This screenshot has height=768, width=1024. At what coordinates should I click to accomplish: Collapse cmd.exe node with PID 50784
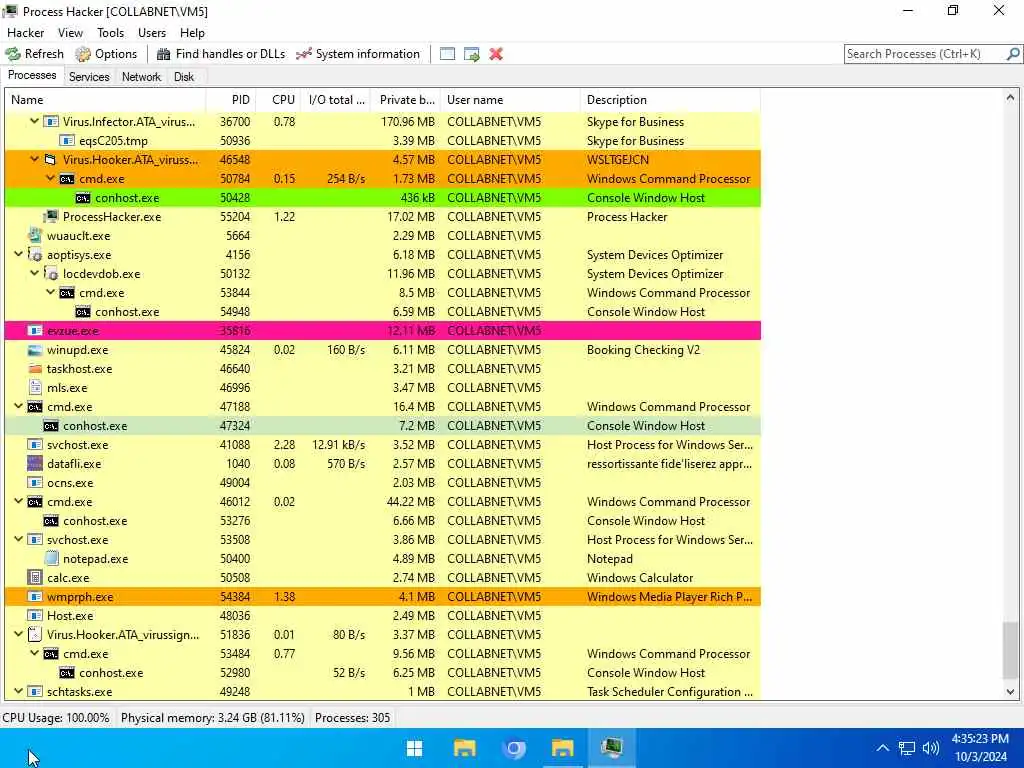[50, 178]
